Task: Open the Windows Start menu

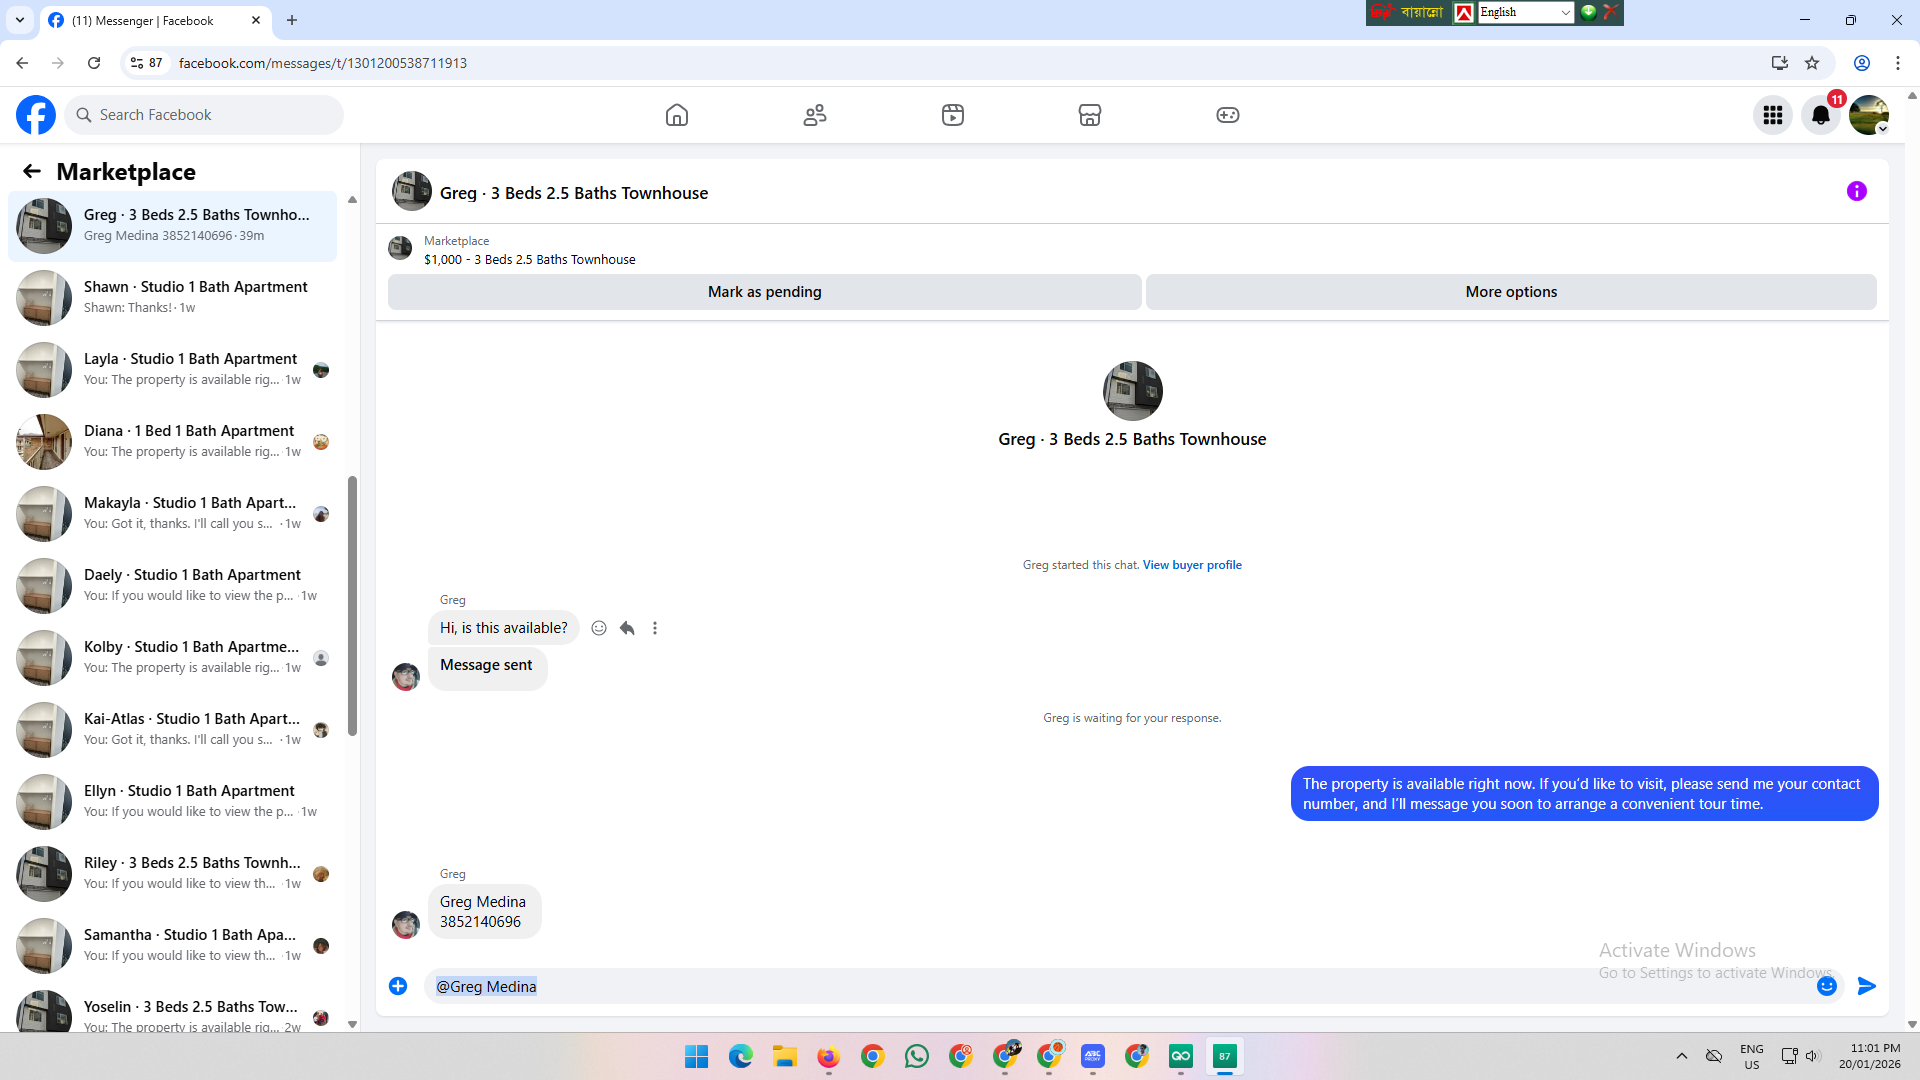Action: (x=697, y=1056)
